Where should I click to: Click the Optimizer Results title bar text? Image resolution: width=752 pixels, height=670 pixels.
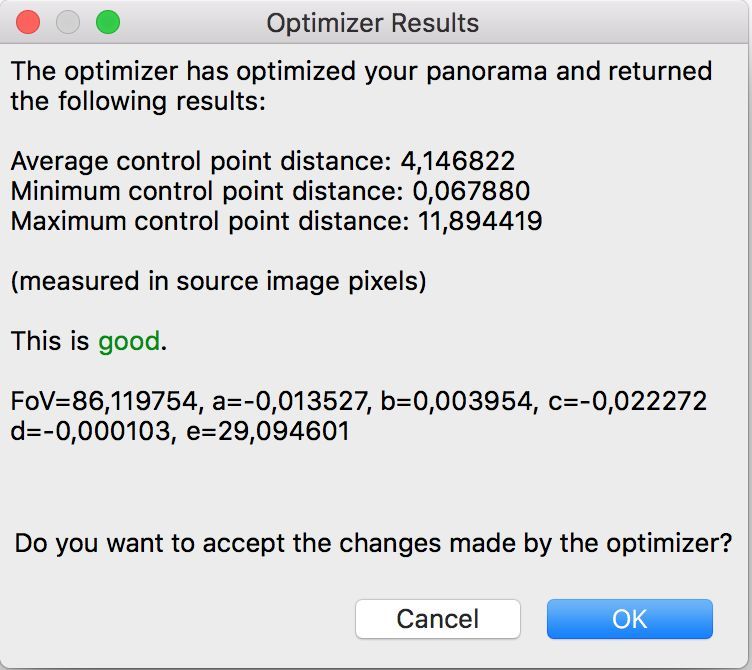tap(373, 23)
